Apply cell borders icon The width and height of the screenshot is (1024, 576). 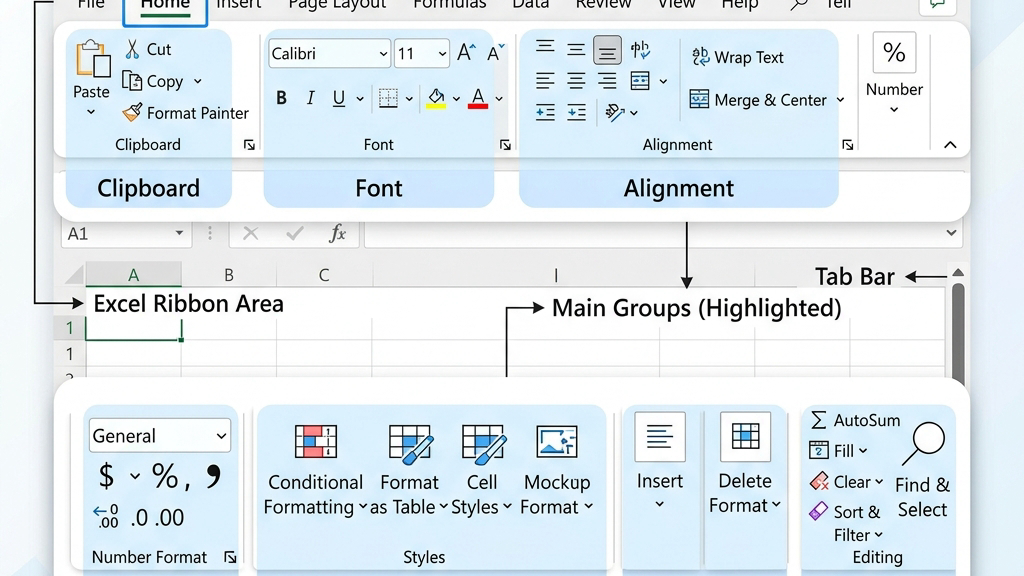389,98
